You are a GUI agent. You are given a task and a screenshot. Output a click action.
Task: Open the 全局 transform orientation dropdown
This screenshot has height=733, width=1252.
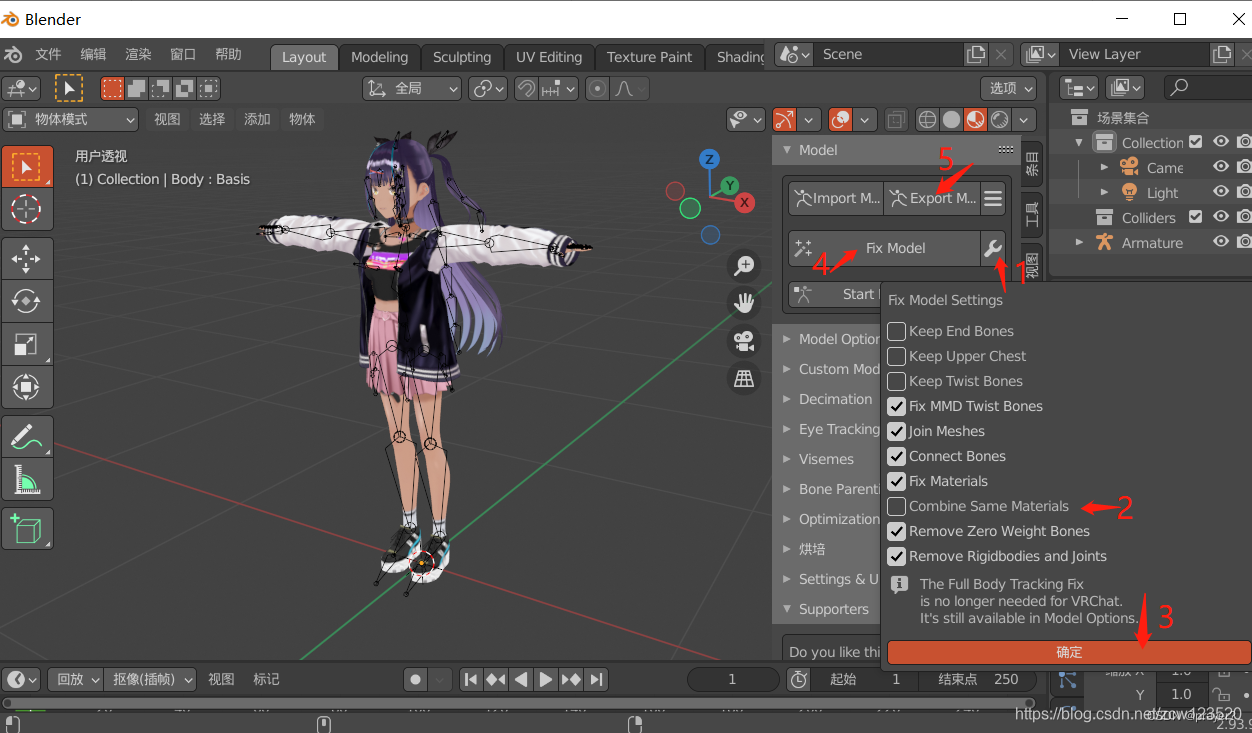(412, 88)
